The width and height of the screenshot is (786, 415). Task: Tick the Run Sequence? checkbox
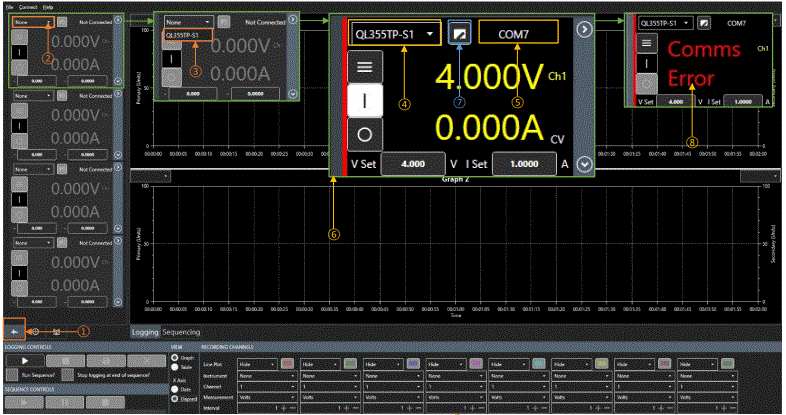[x=12, y=374]
